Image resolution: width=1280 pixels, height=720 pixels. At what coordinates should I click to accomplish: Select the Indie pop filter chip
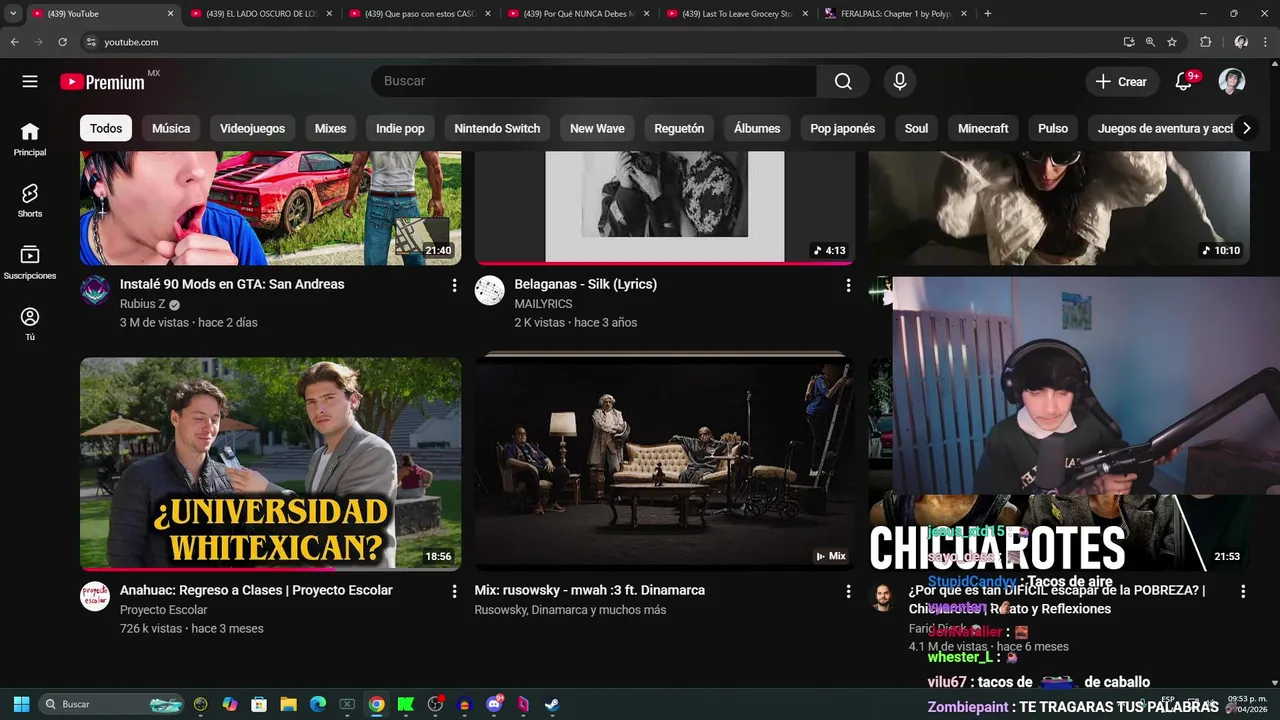(x=400, y=128)
